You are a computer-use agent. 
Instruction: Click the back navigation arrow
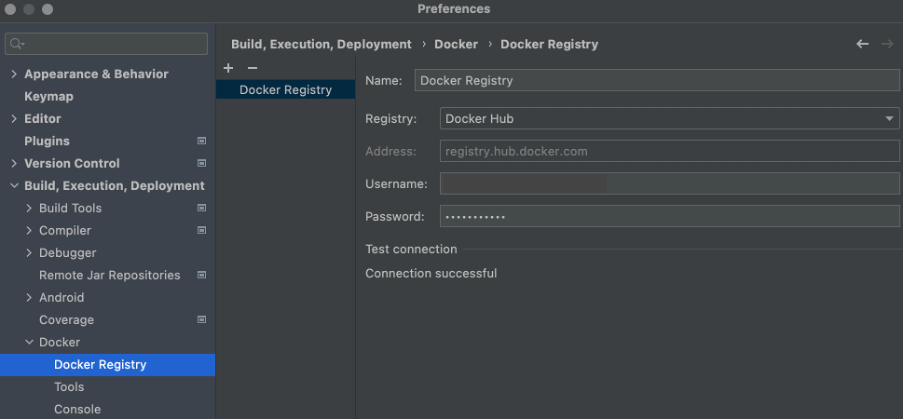(862, 44)
